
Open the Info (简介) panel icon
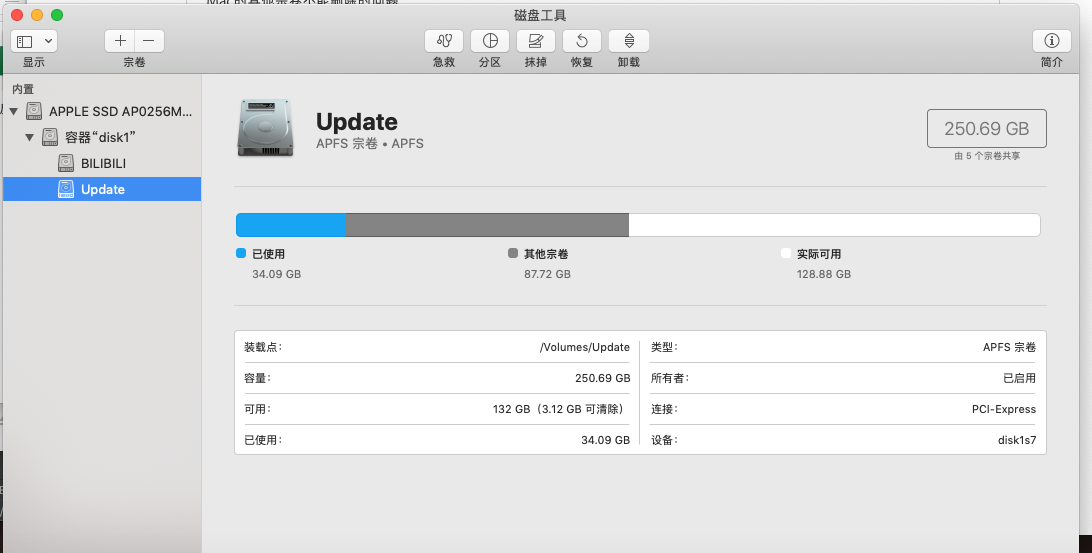pyautogui.click(x=1051, y=41)
